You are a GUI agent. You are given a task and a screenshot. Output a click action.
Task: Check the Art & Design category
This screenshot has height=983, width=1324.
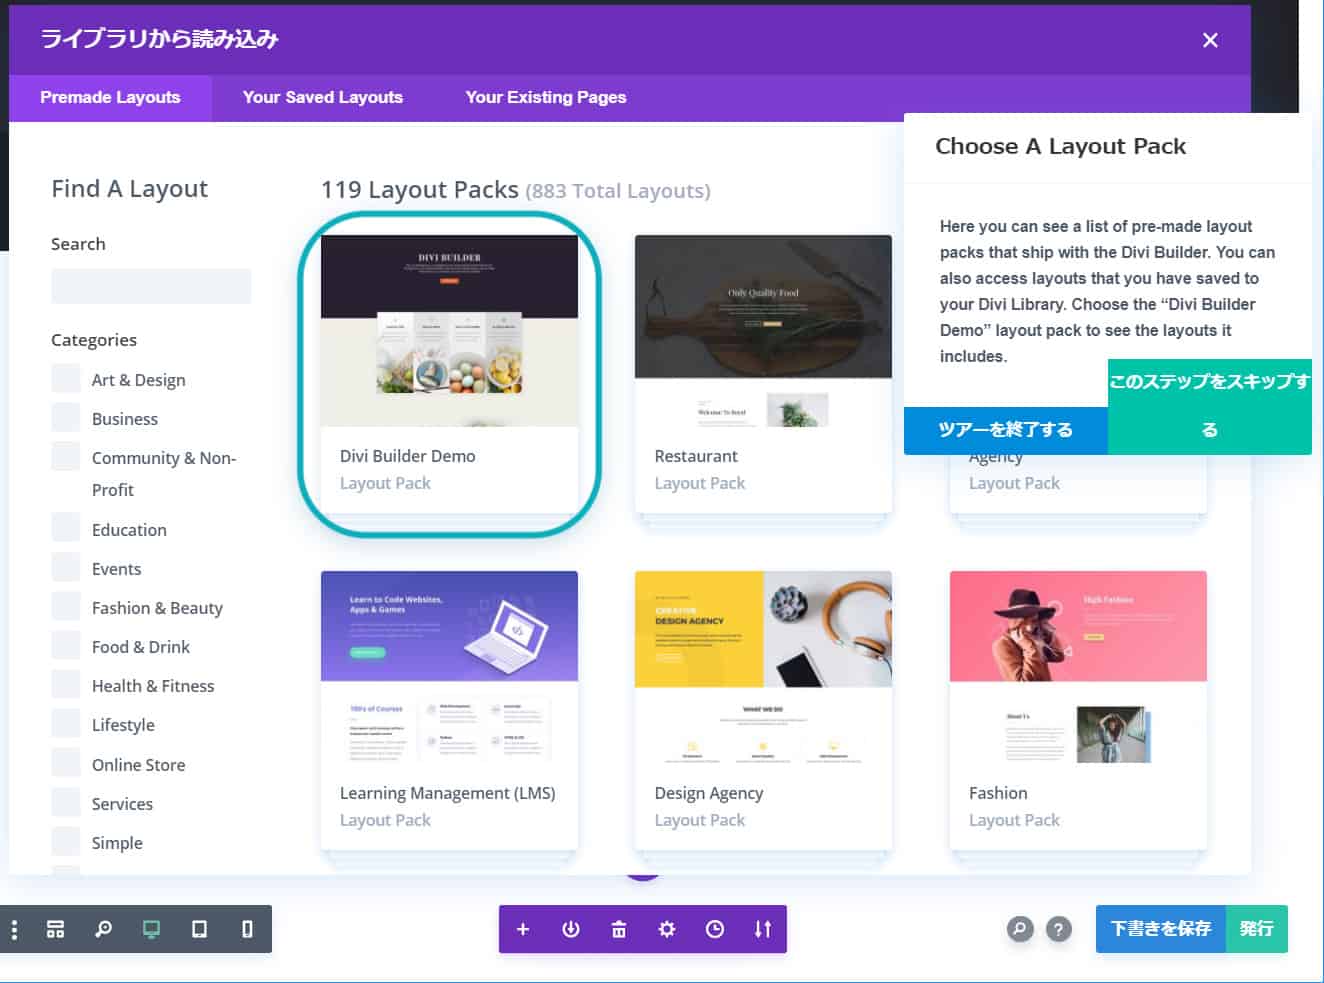tap(66, 378)
